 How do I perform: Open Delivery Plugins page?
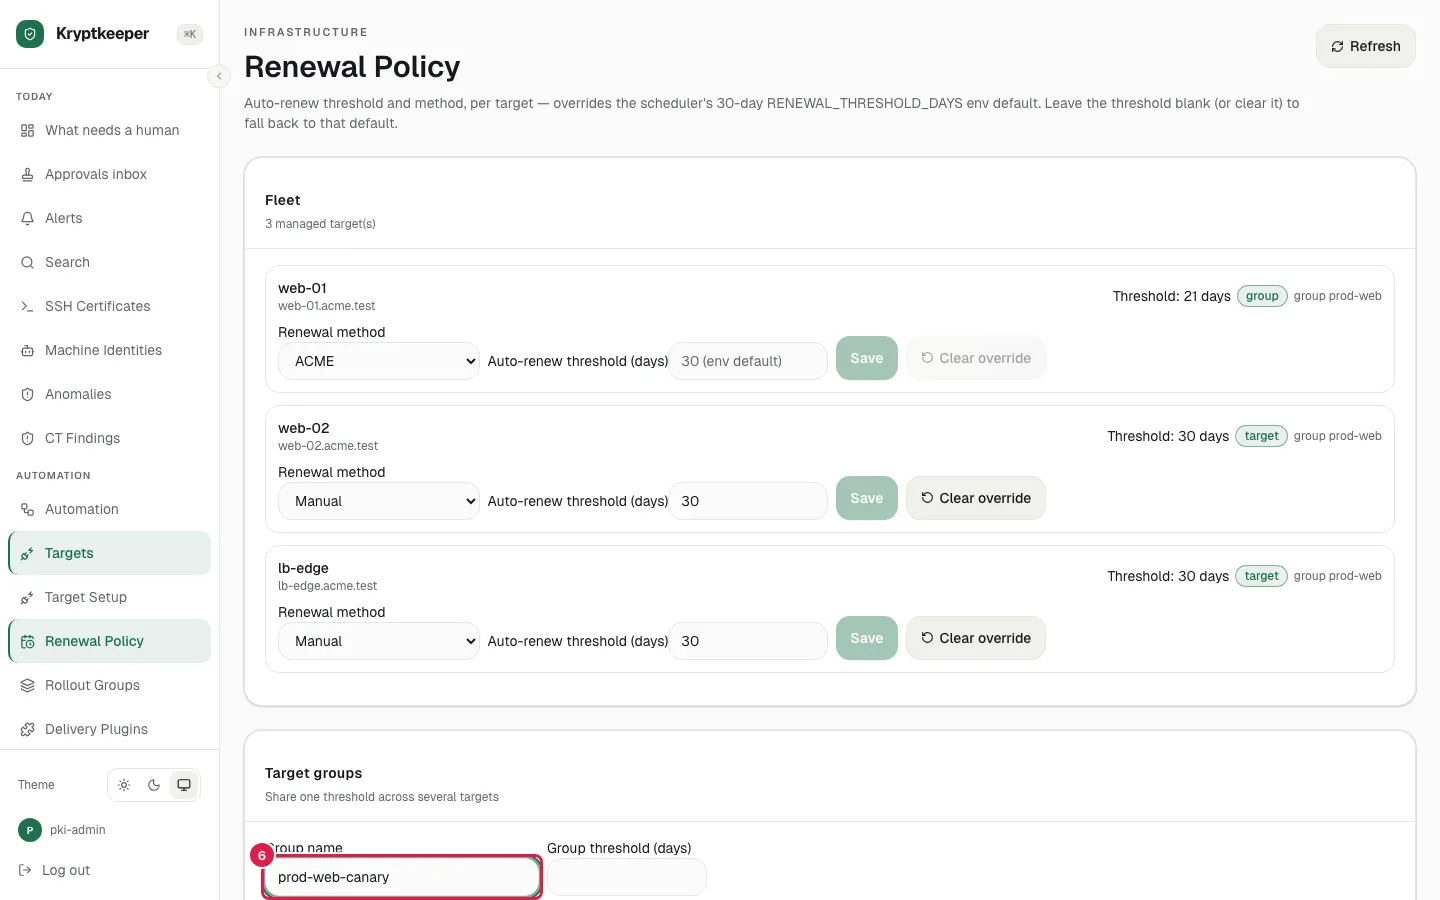[x=110, y=729]
